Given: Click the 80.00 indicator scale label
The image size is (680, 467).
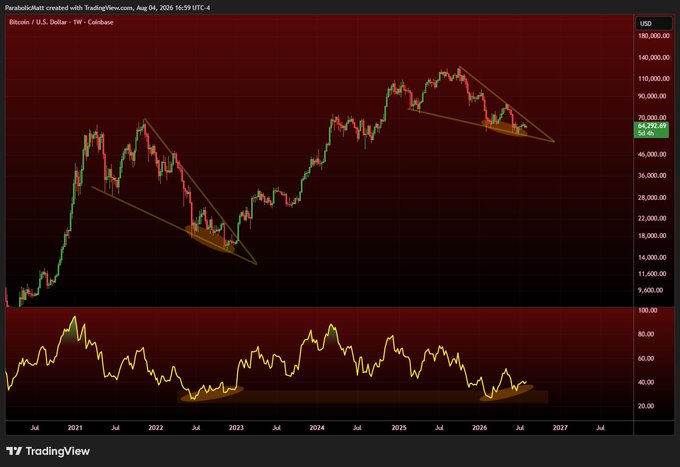Looking at the screenshot, I should [x=646, y=334].
